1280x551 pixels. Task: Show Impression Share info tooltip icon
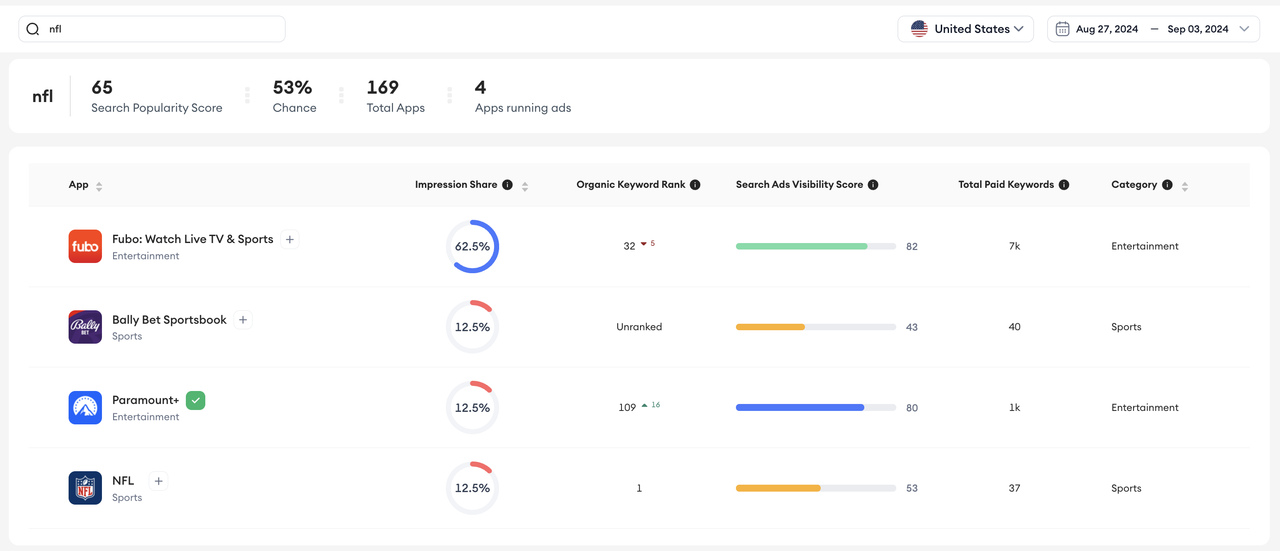click(507, 185)
